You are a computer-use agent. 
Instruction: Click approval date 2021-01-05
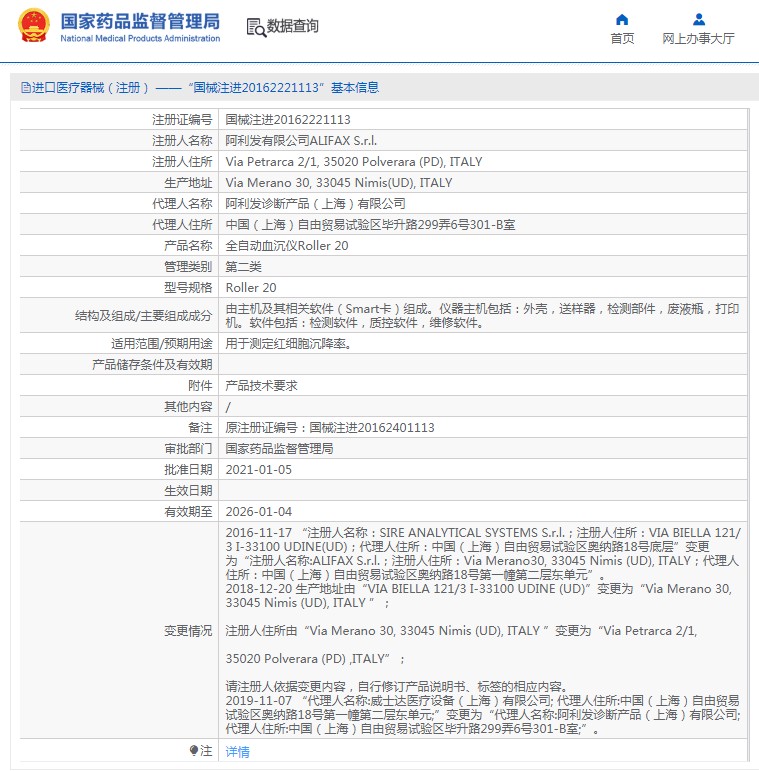pyautogui.click(x=259, y=470)
